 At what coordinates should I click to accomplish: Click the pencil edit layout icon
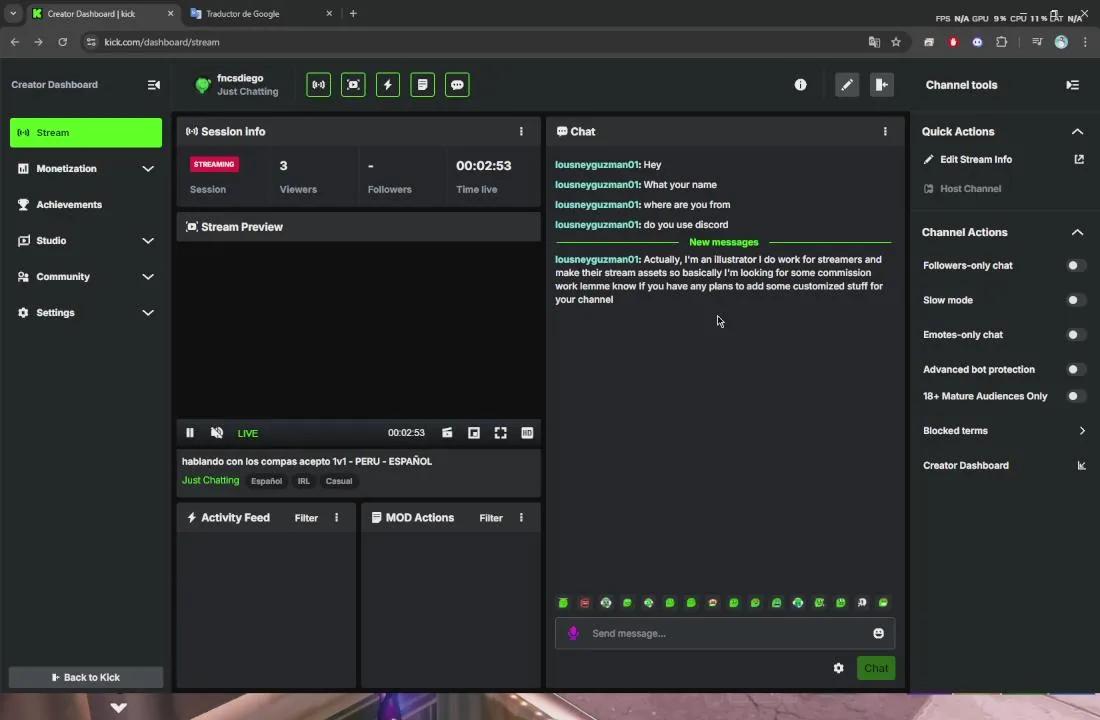(847, 85)
